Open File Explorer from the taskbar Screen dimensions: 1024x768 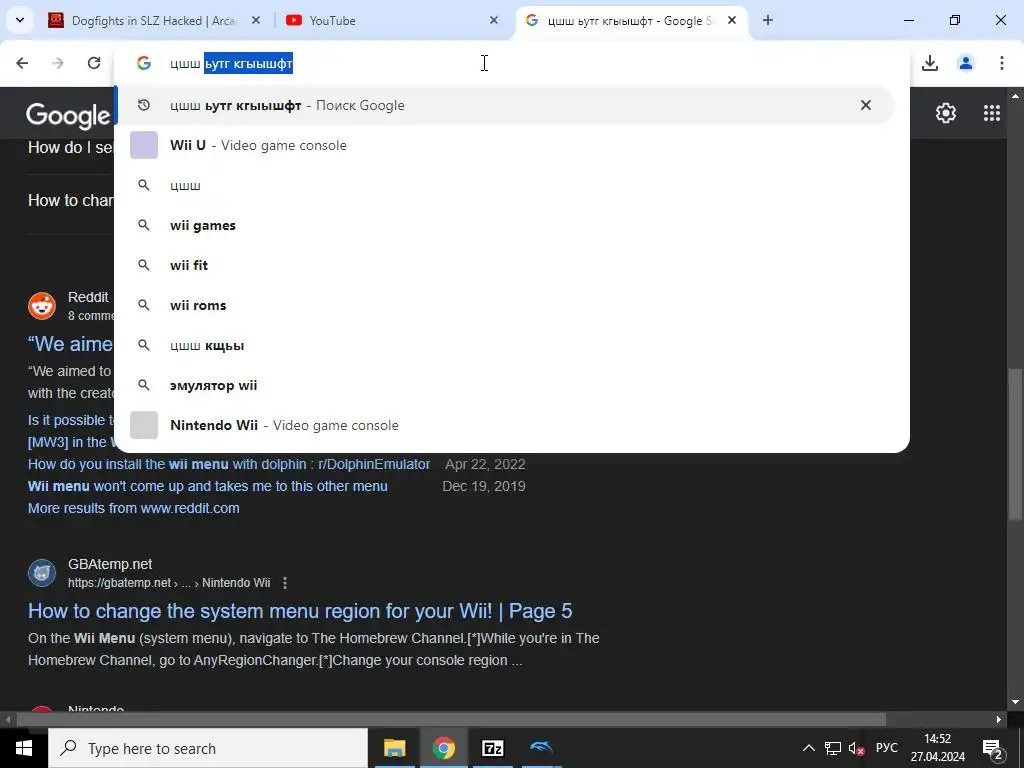(394, 748)
